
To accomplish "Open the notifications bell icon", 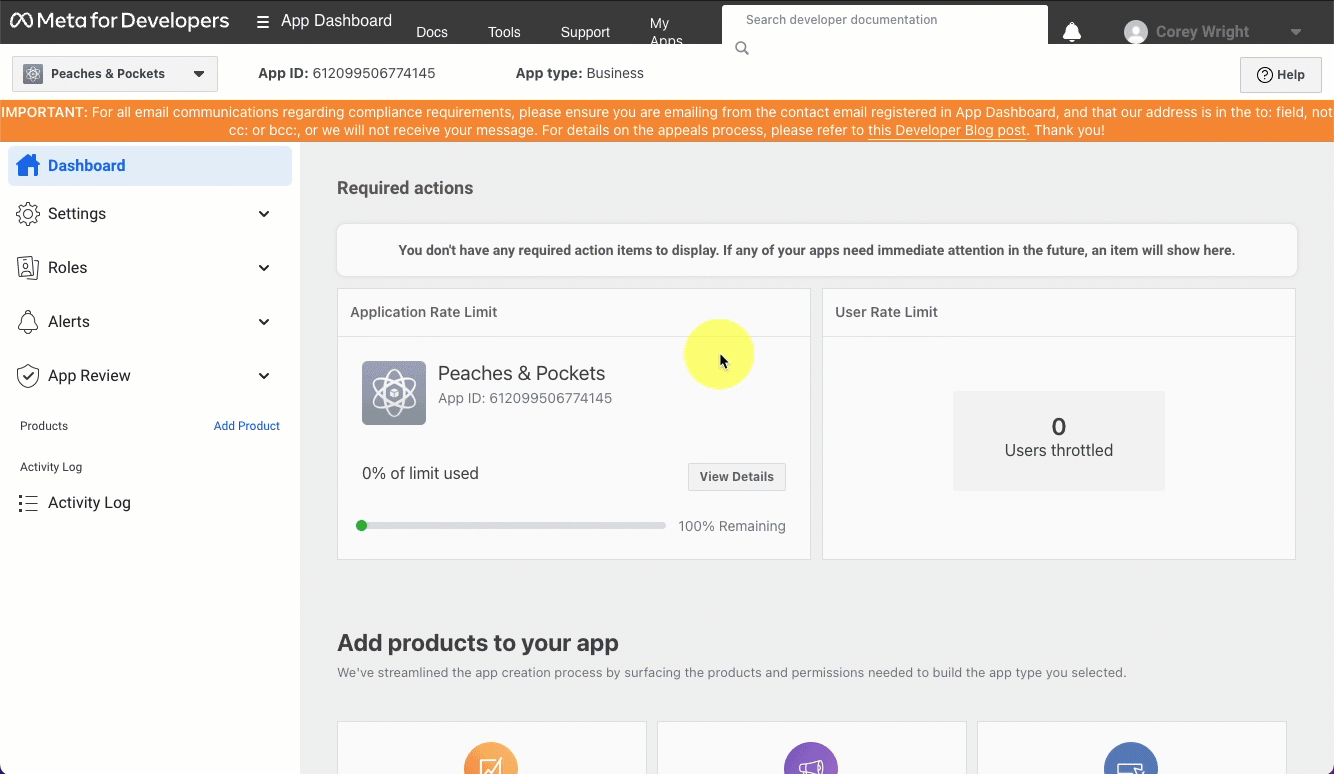I will click(1071, 32).
